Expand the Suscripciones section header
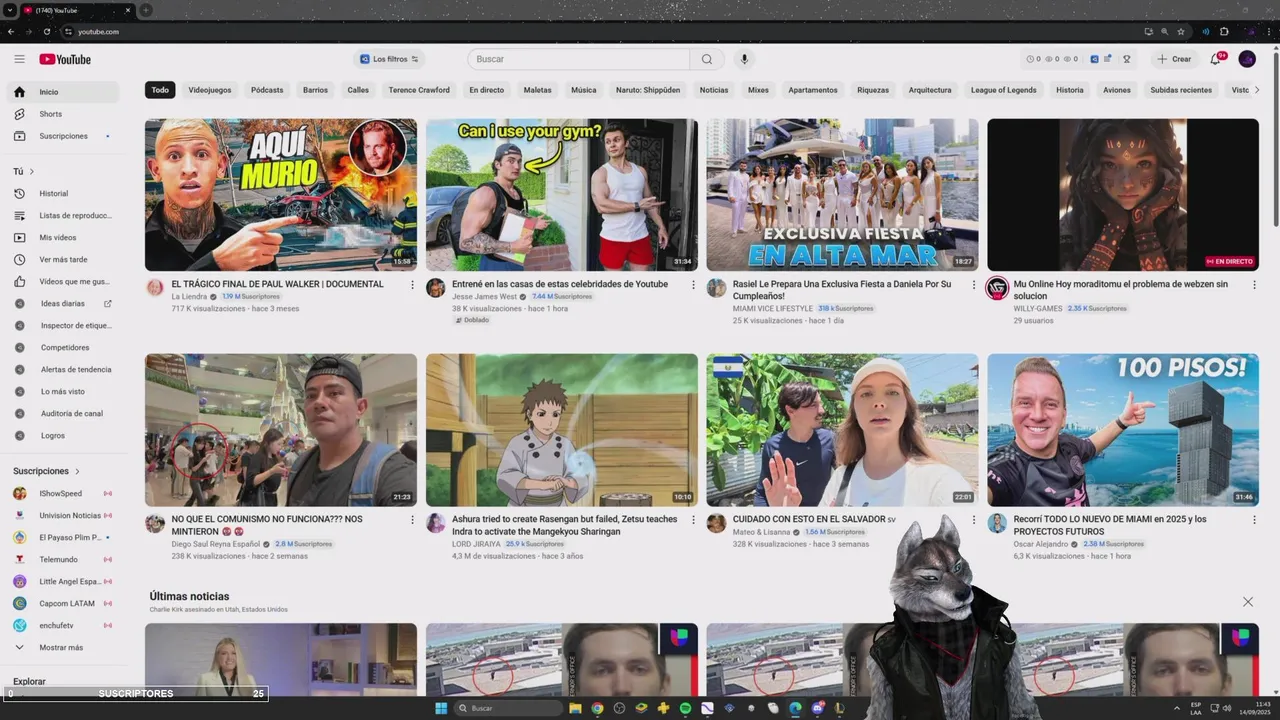 (x=46, y=471)
